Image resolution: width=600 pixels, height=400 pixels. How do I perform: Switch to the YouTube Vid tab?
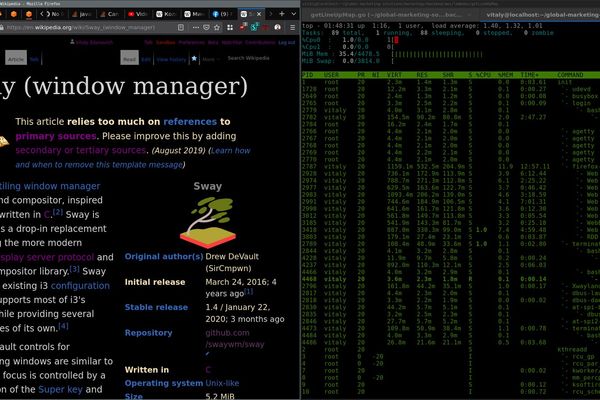pos(137,14)
